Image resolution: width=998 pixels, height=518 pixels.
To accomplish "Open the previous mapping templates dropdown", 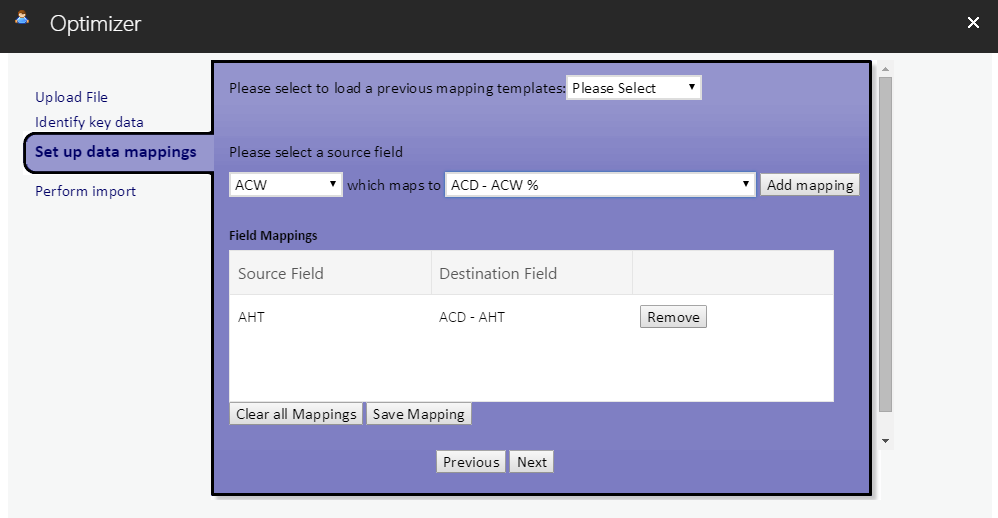I will (x=633, y=88).
